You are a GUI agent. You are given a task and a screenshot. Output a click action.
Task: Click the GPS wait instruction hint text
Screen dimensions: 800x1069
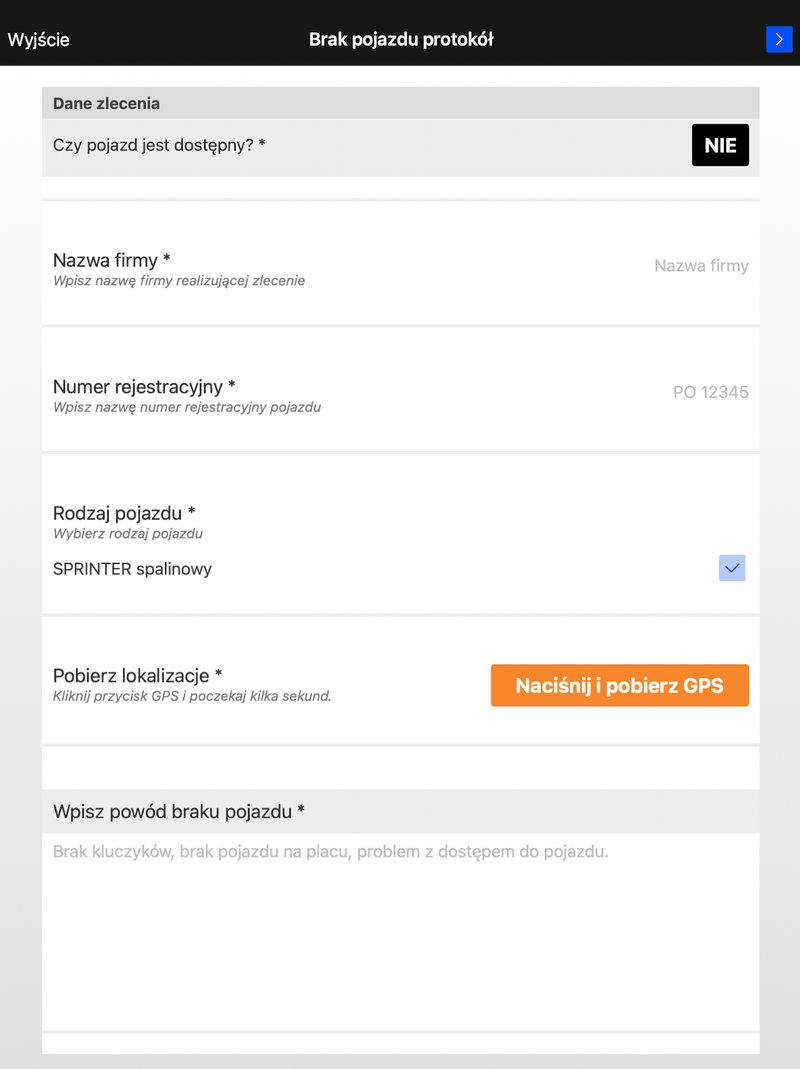pos(192,696)
